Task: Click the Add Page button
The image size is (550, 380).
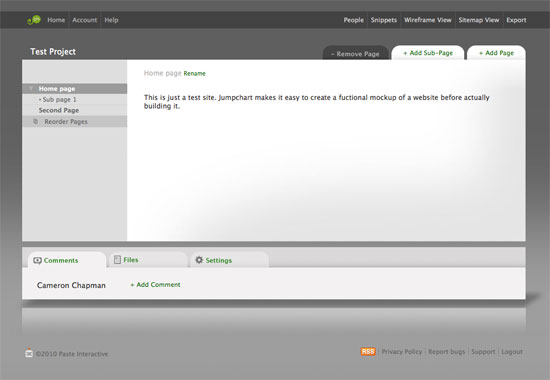Action: pyautogui.click(x=496, y=53)
